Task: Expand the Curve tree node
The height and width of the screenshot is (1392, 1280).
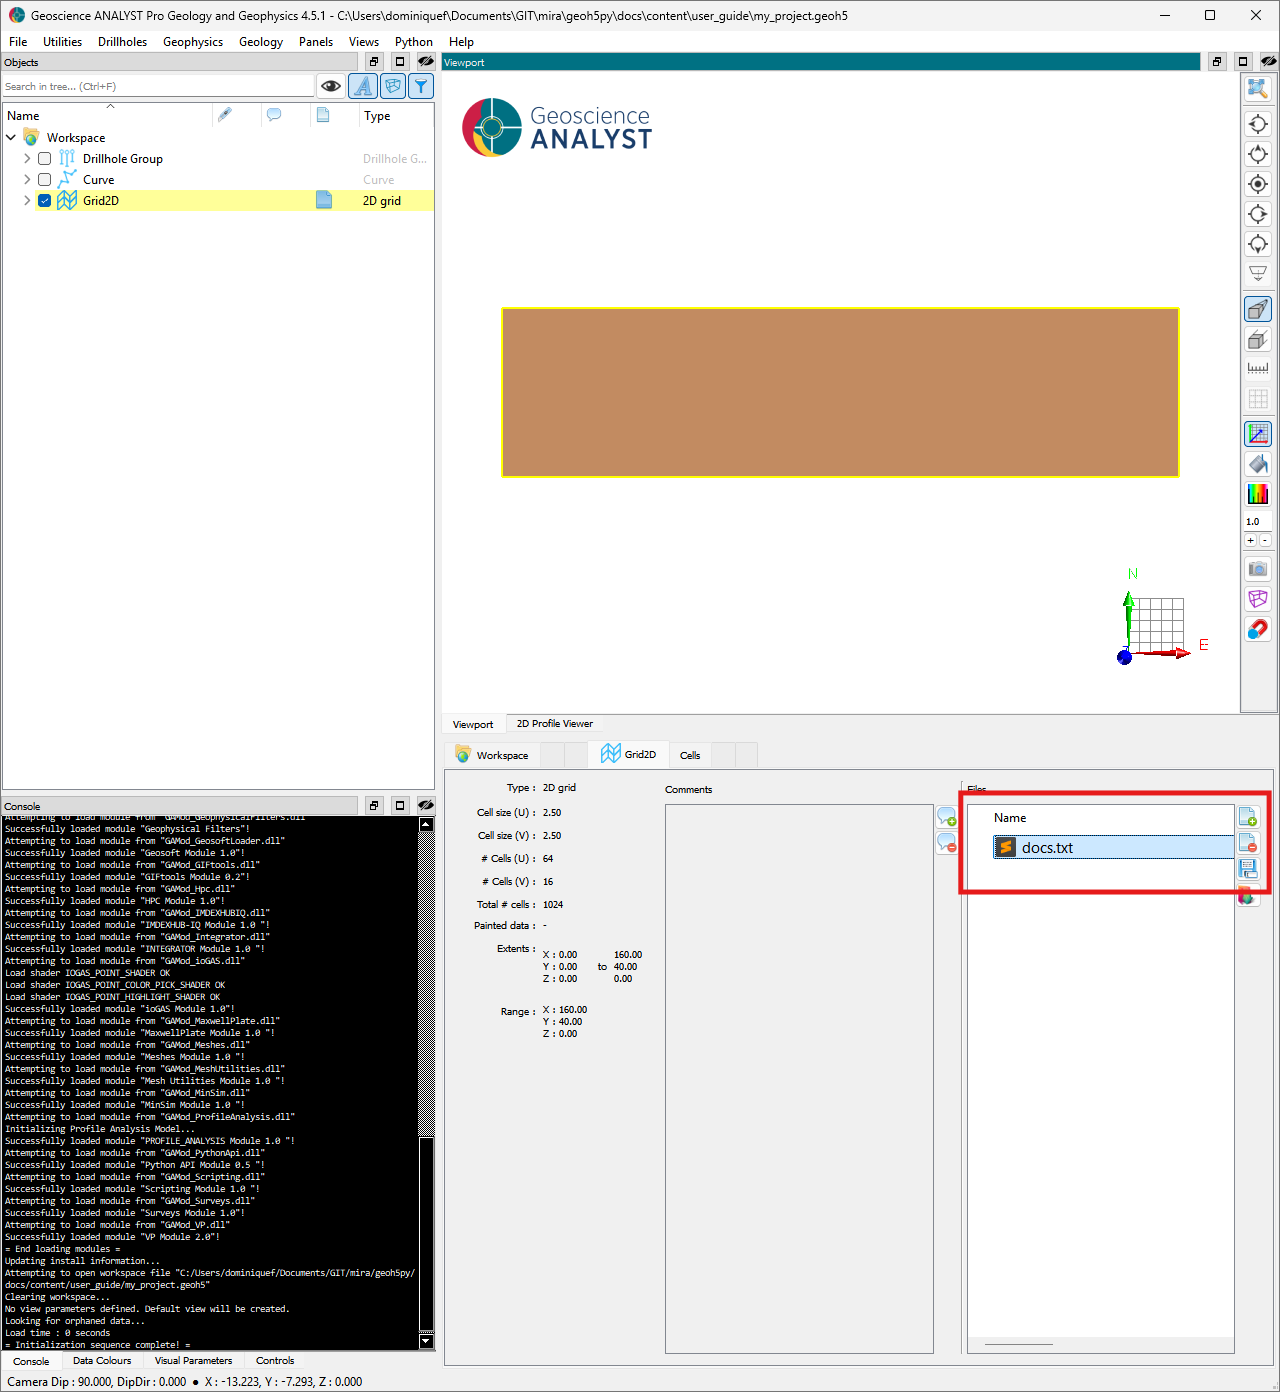Action: click(x=27, y=180)
